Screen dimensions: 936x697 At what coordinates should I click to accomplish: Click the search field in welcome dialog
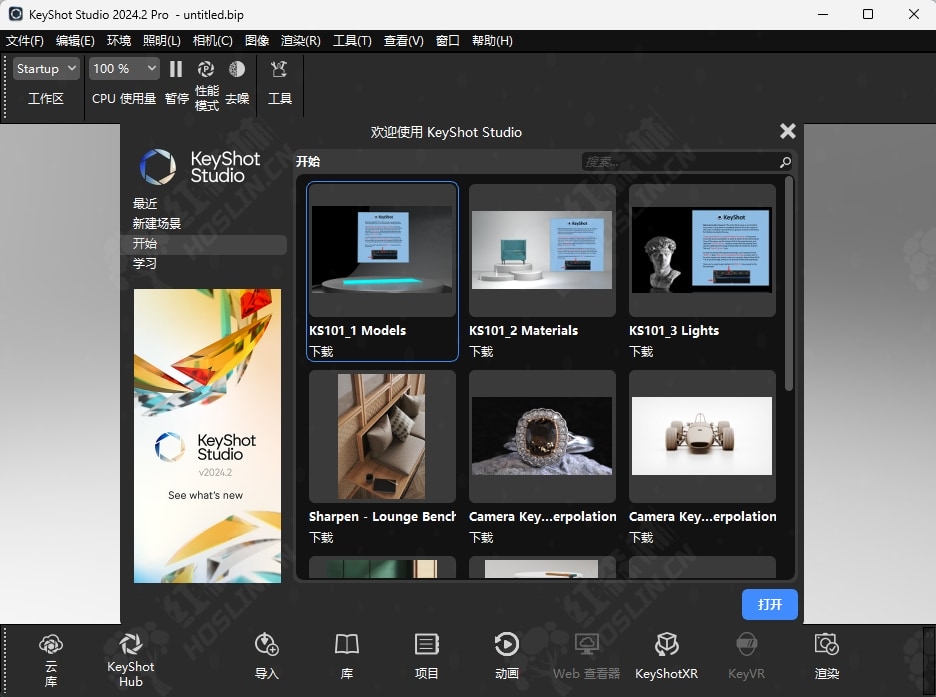click(x=678, y=162)
